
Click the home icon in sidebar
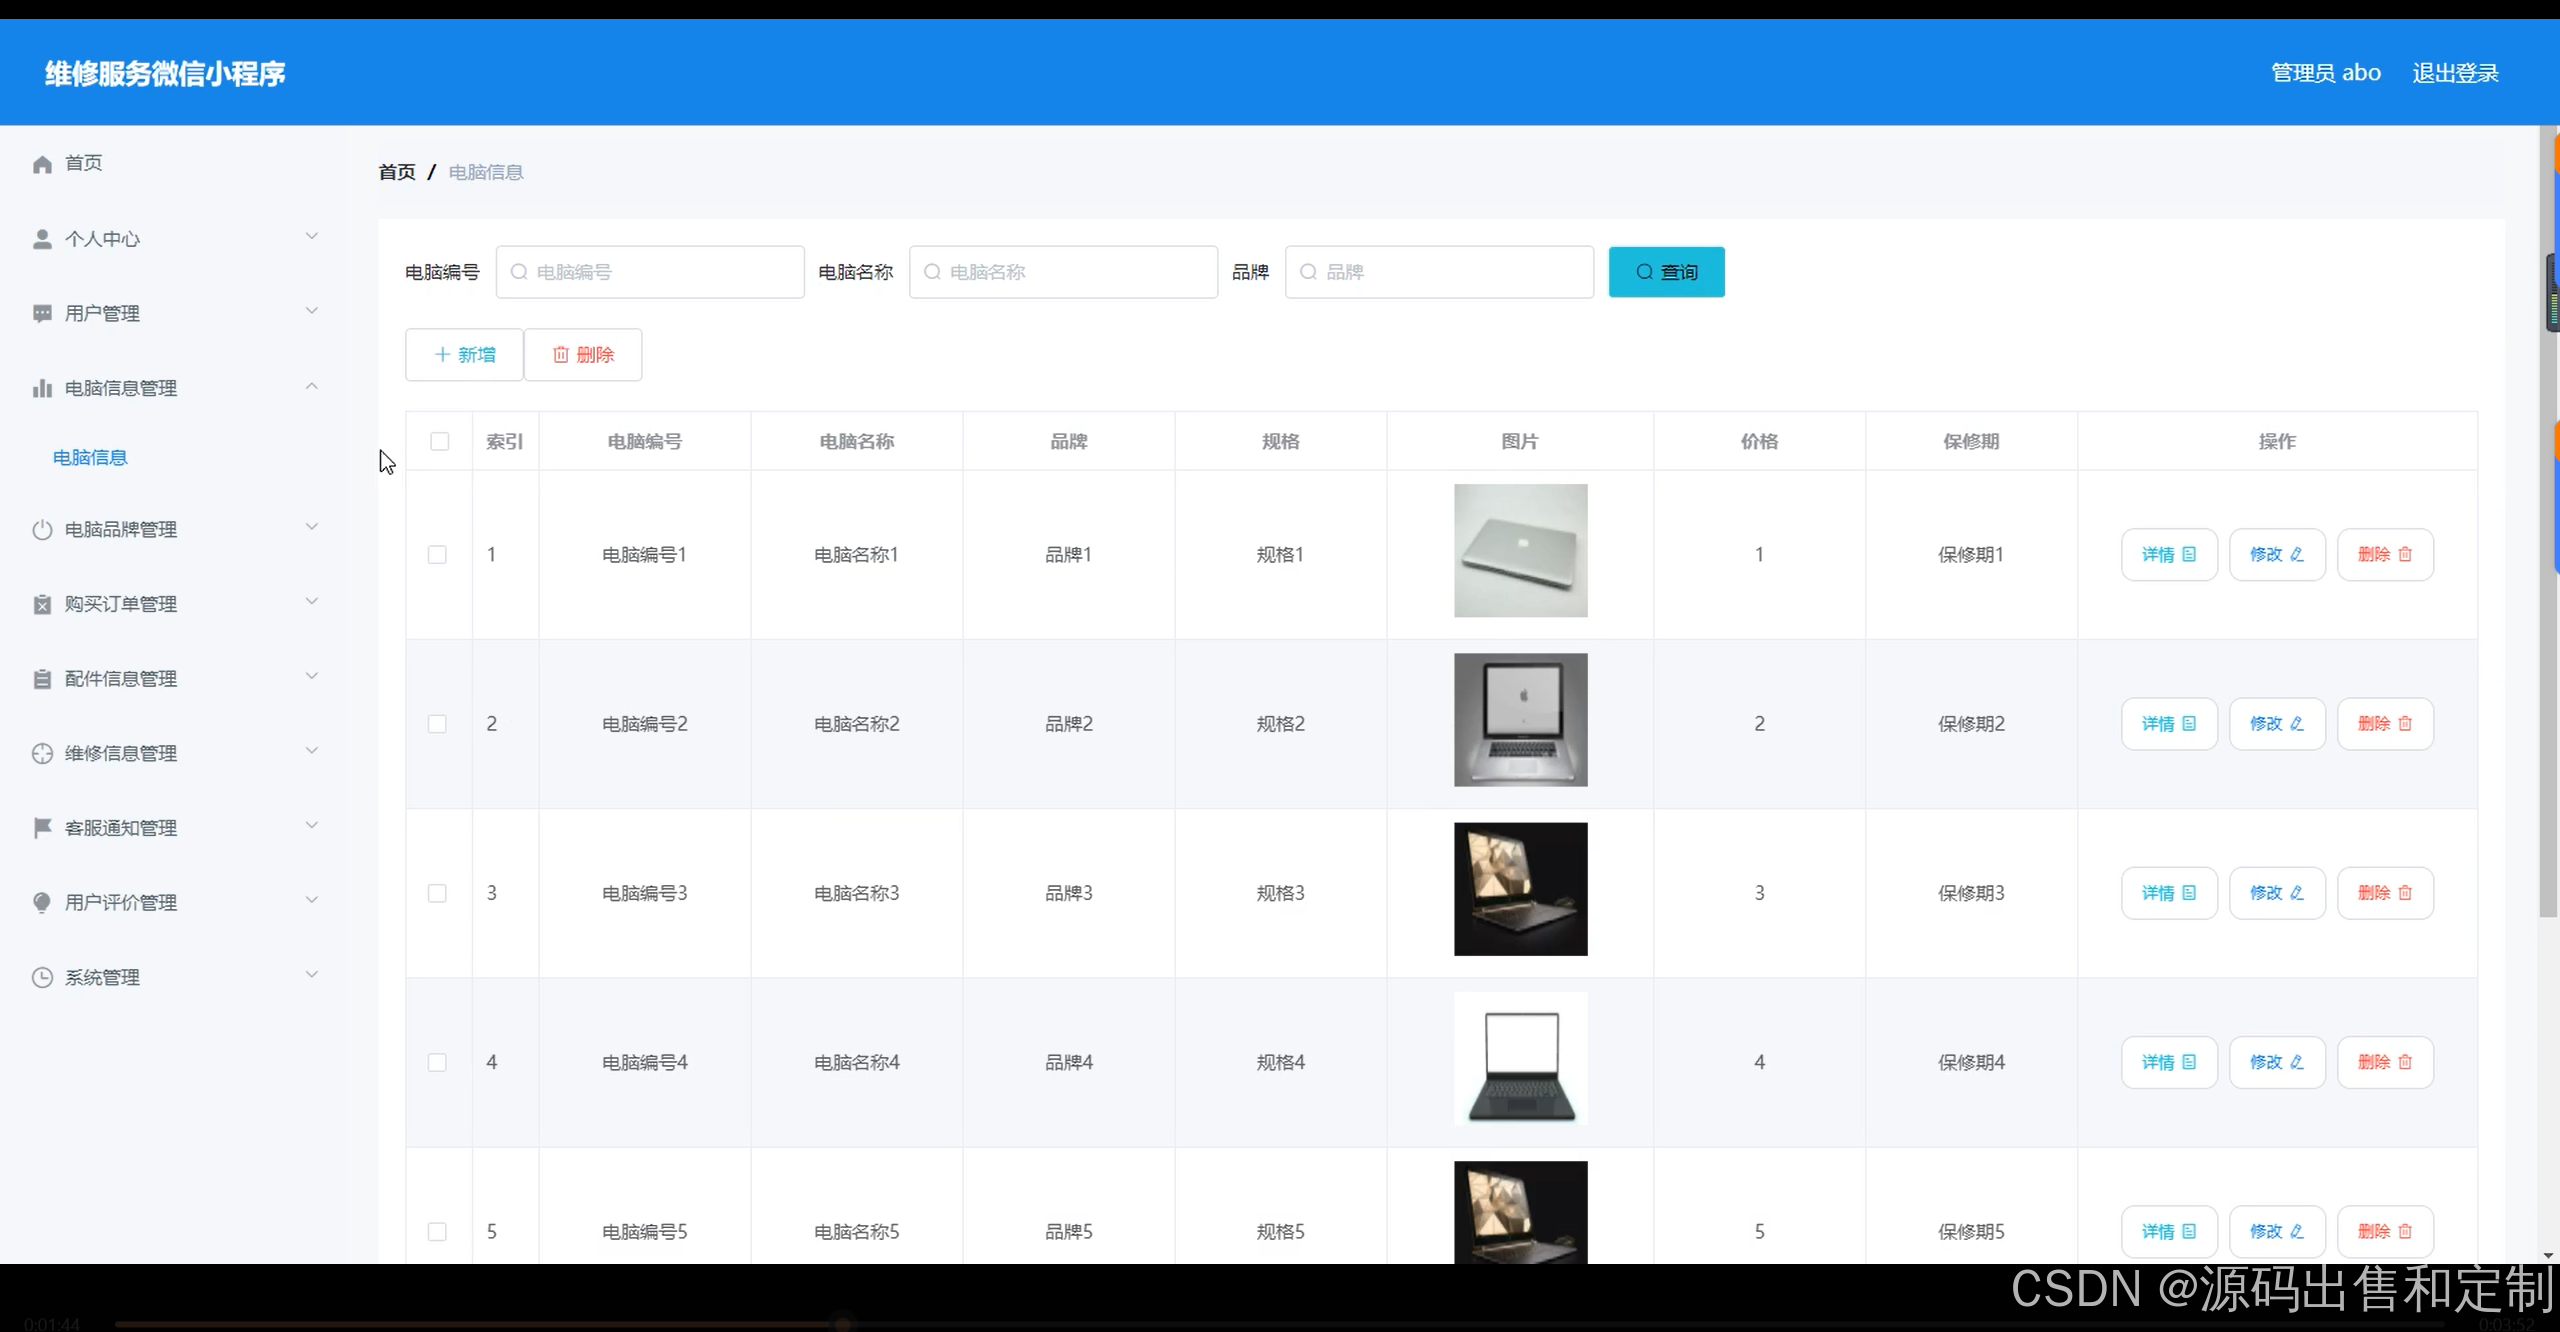42,164
